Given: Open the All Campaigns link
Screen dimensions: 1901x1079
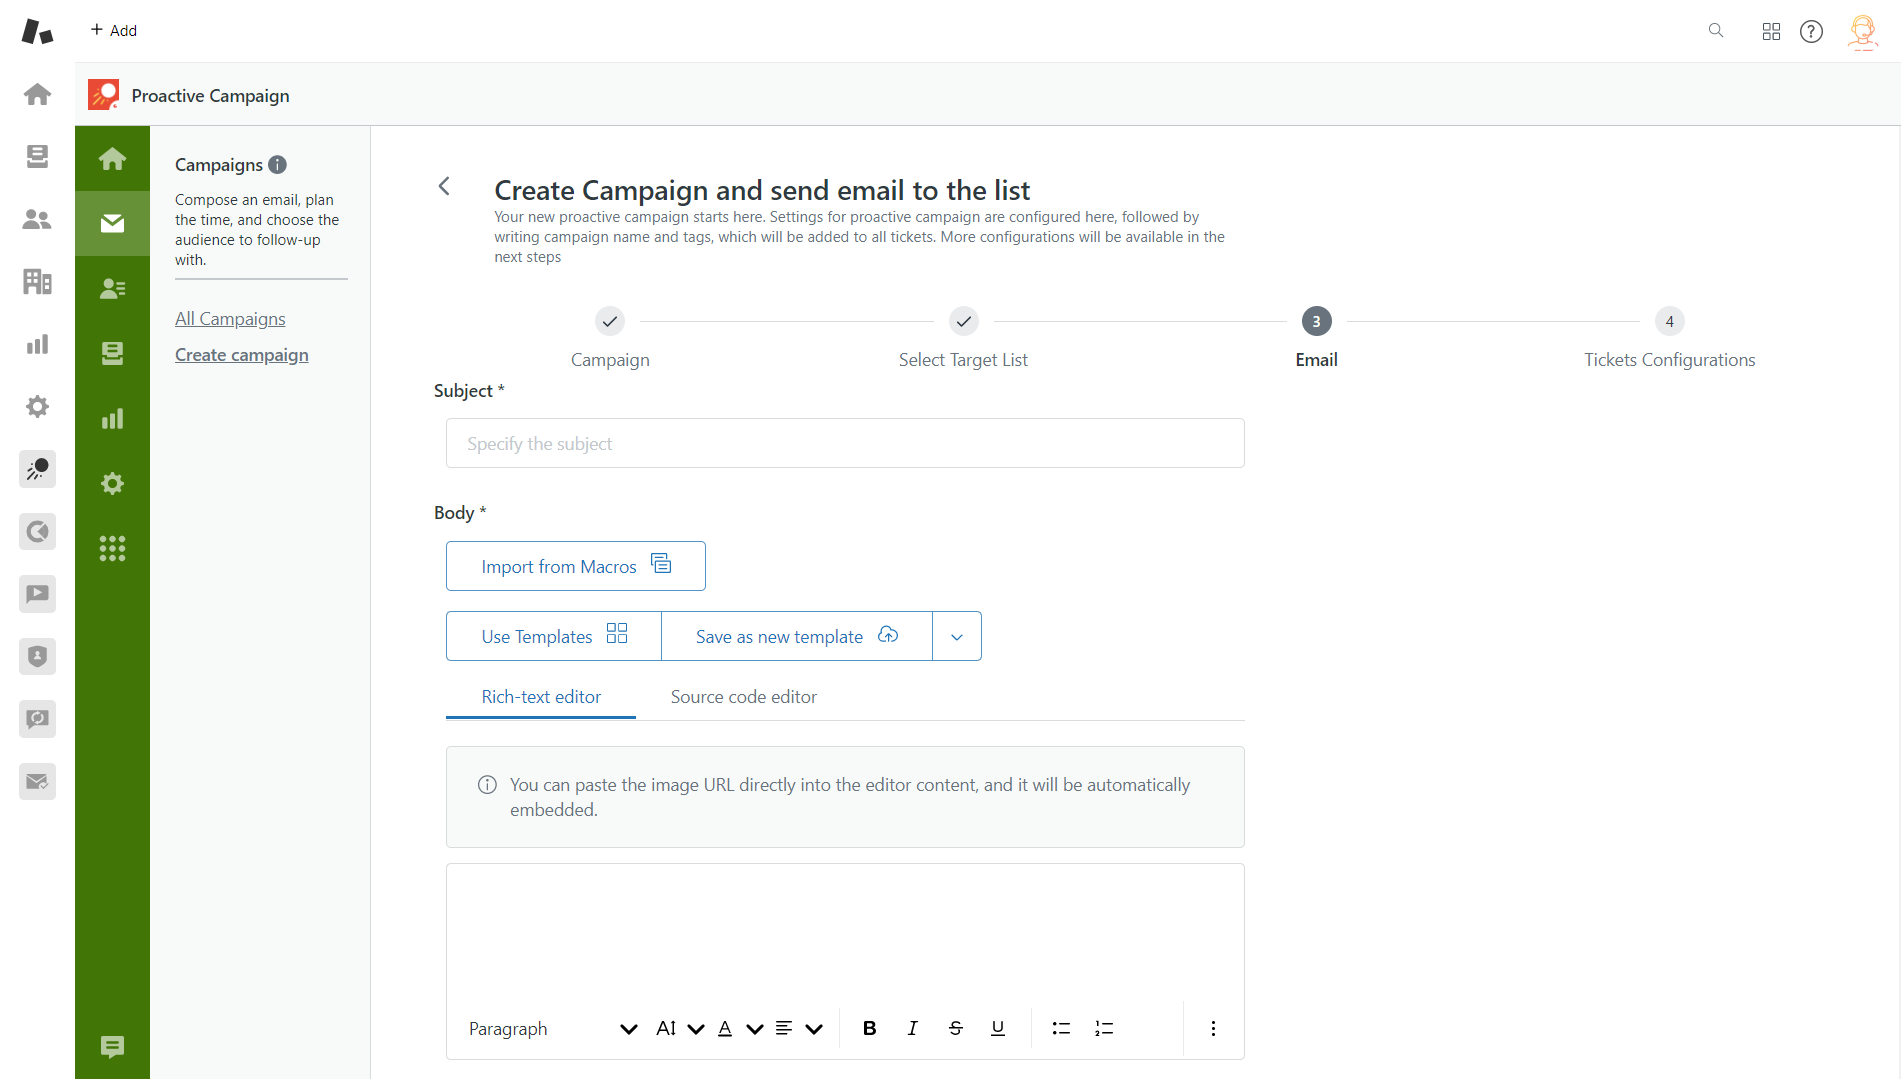Looking at the screenshot, I should [230, 318].
